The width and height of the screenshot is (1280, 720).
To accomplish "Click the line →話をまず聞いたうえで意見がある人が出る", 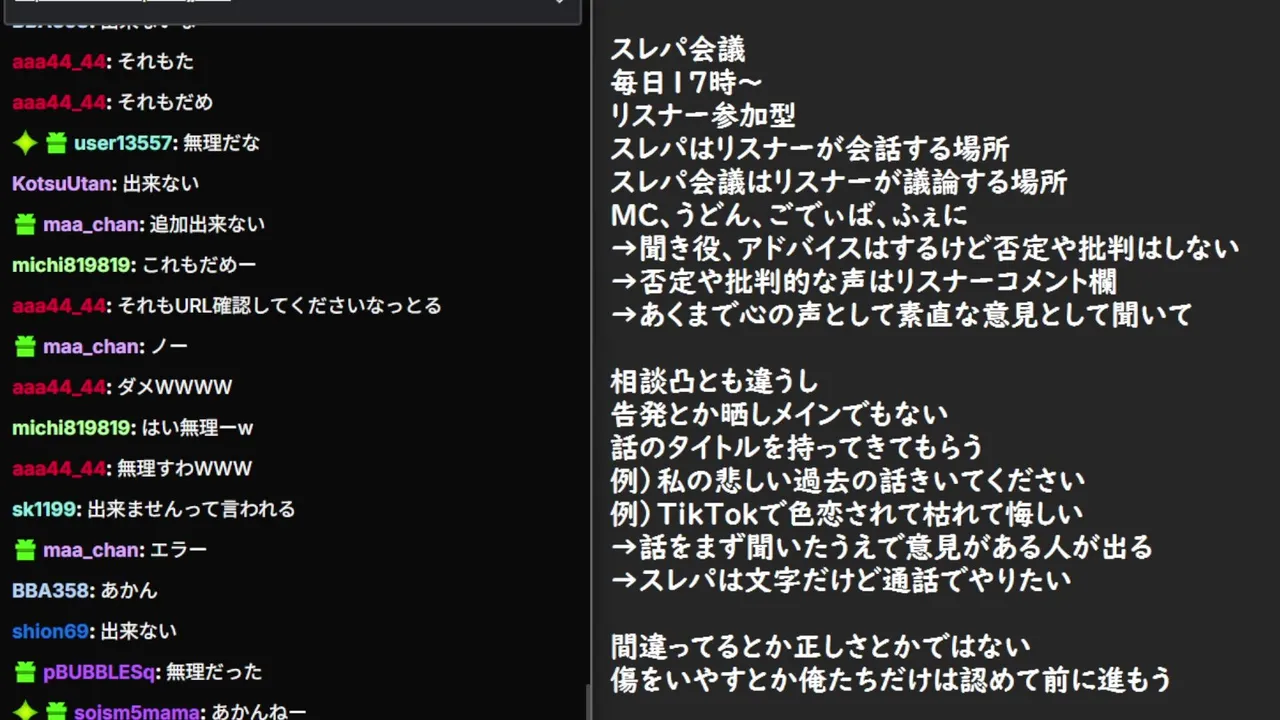I will click(x=882, y=547).
